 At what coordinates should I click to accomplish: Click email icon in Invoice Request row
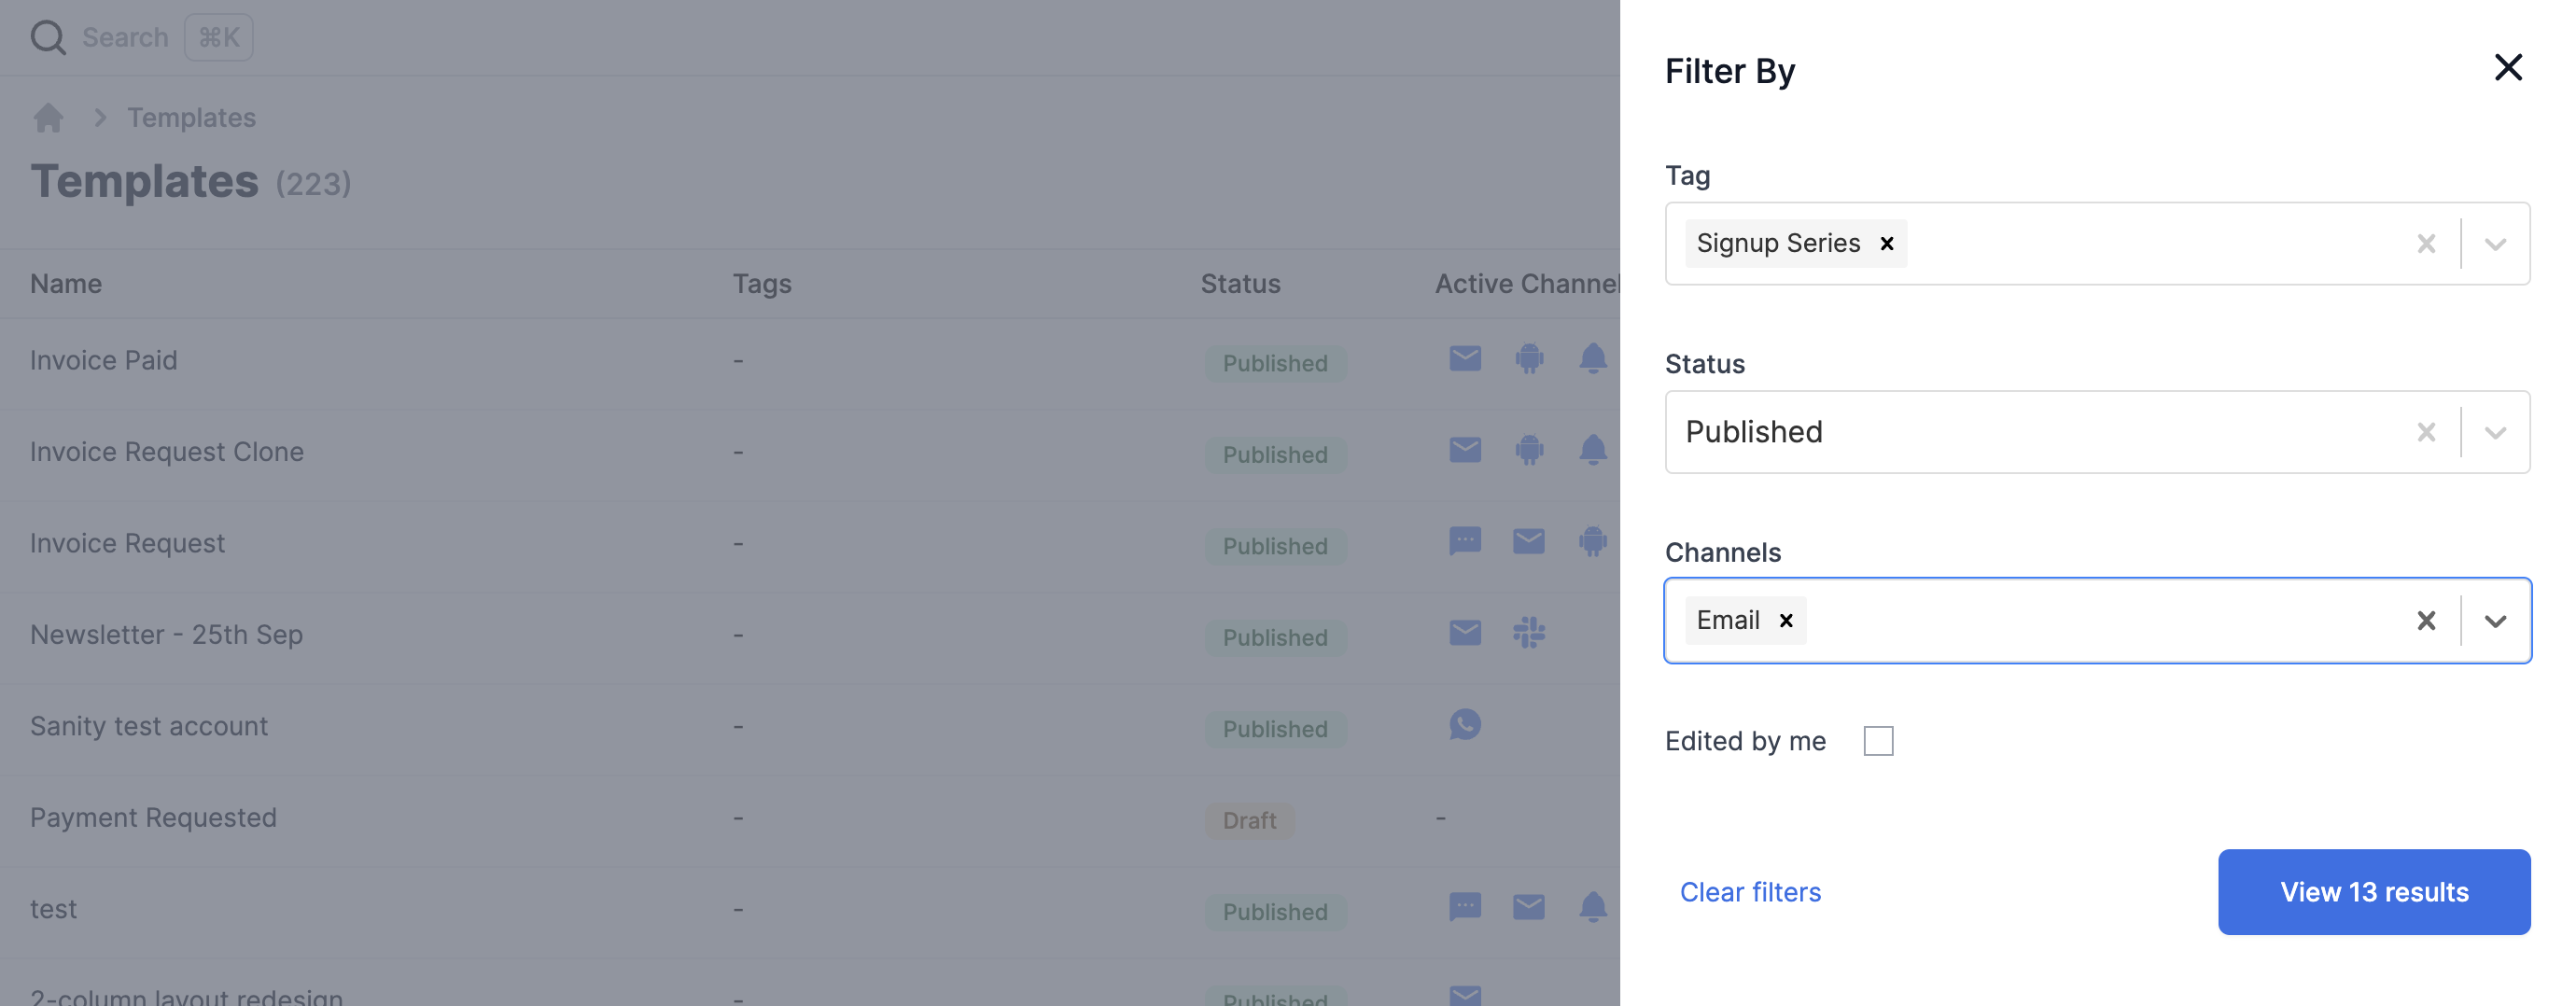1528,541
